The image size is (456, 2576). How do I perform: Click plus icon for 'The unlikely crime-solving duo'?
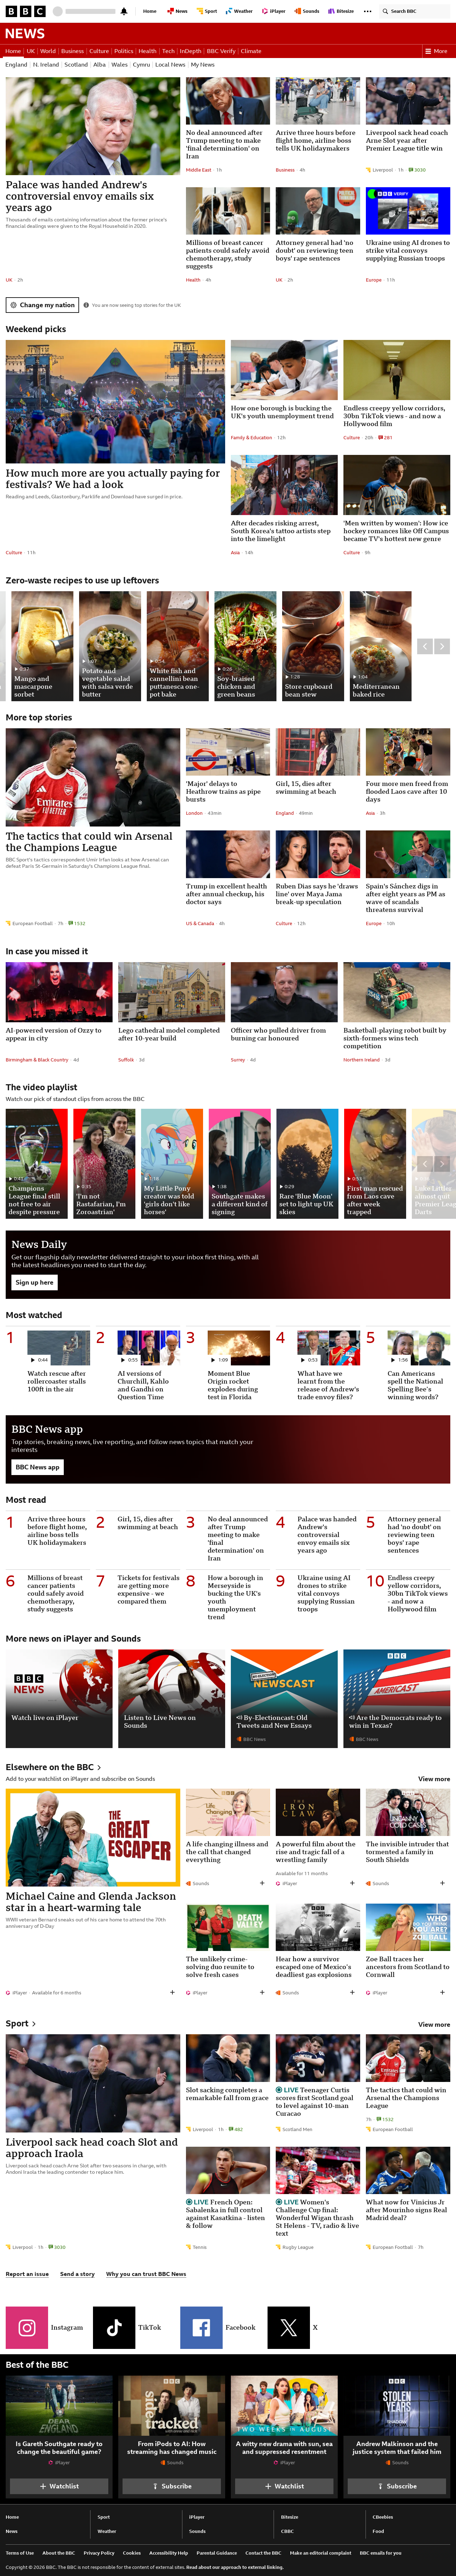(x=261, y=1992)
